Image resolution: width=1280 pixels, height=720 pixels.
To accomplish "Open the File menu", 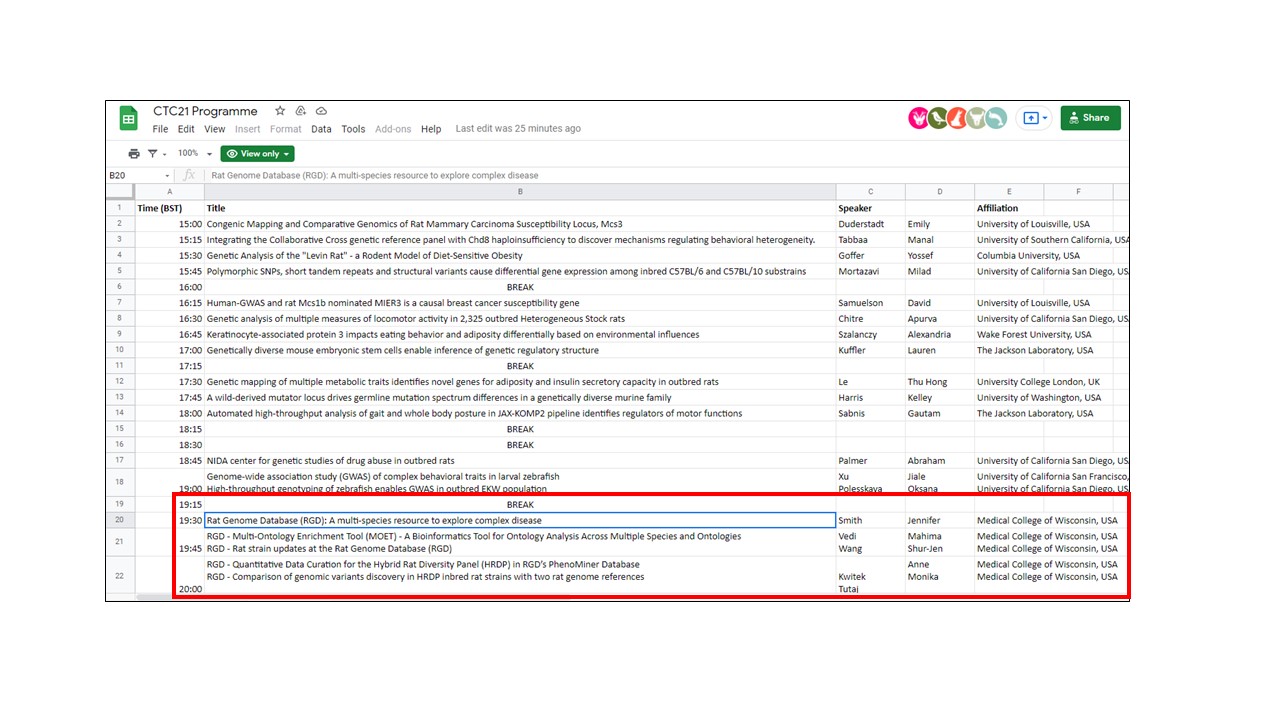I will tap(160, 129).
